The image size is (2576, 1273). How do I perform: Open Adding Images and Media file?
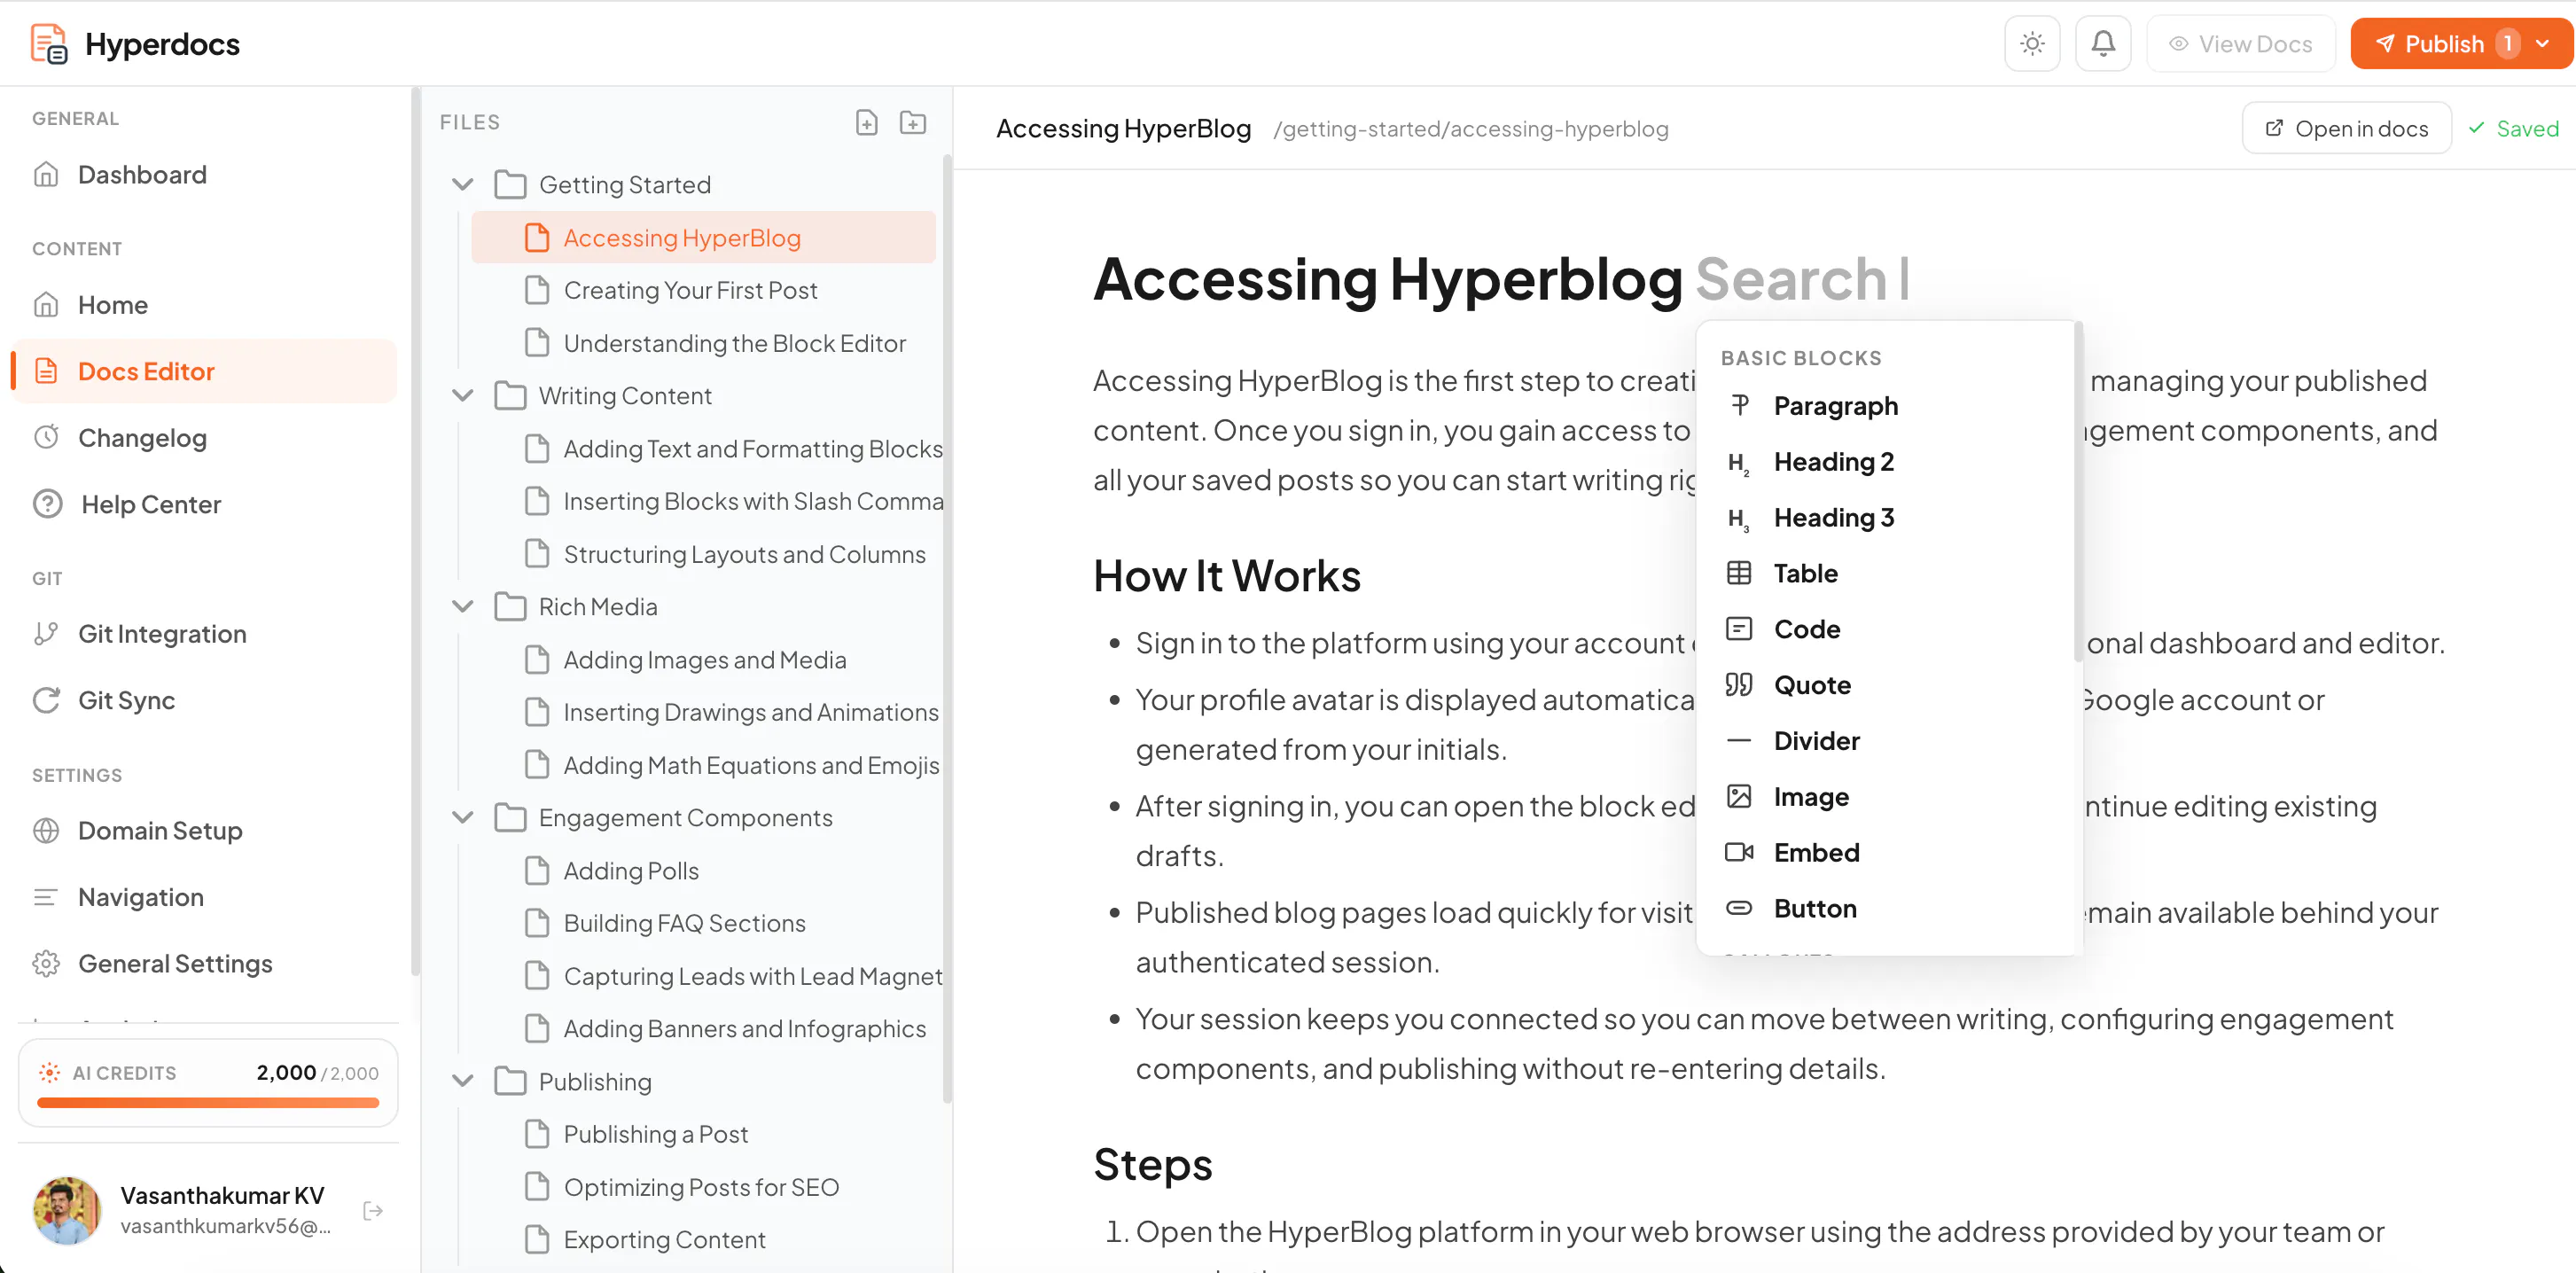pyautogui.click(x=704, y=659)
